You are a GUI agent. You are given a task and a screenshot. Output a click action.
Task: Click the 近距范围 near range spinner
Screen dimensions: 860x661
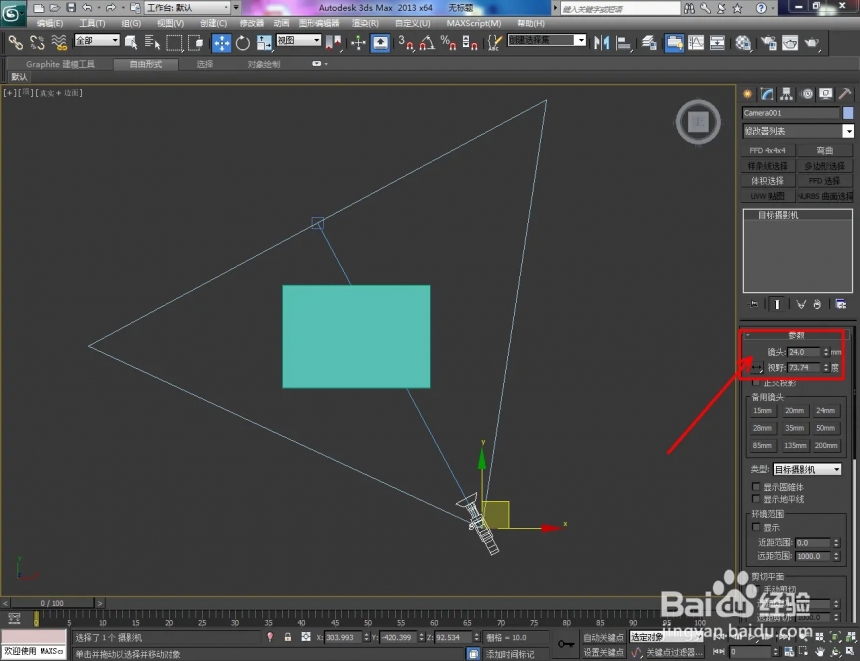(x=836, y=543)
